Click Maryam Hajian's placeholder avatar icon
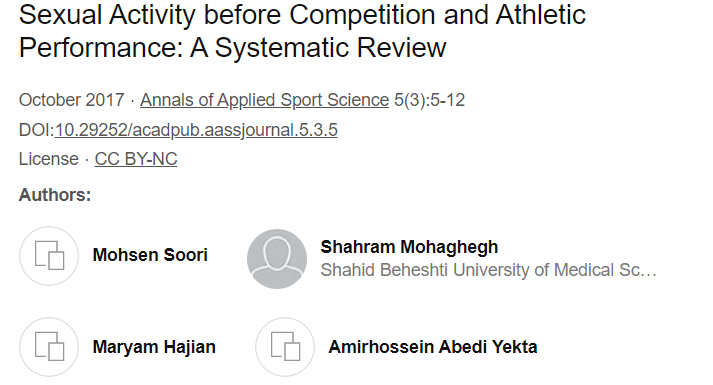713x385 pixels. (49, 347)
